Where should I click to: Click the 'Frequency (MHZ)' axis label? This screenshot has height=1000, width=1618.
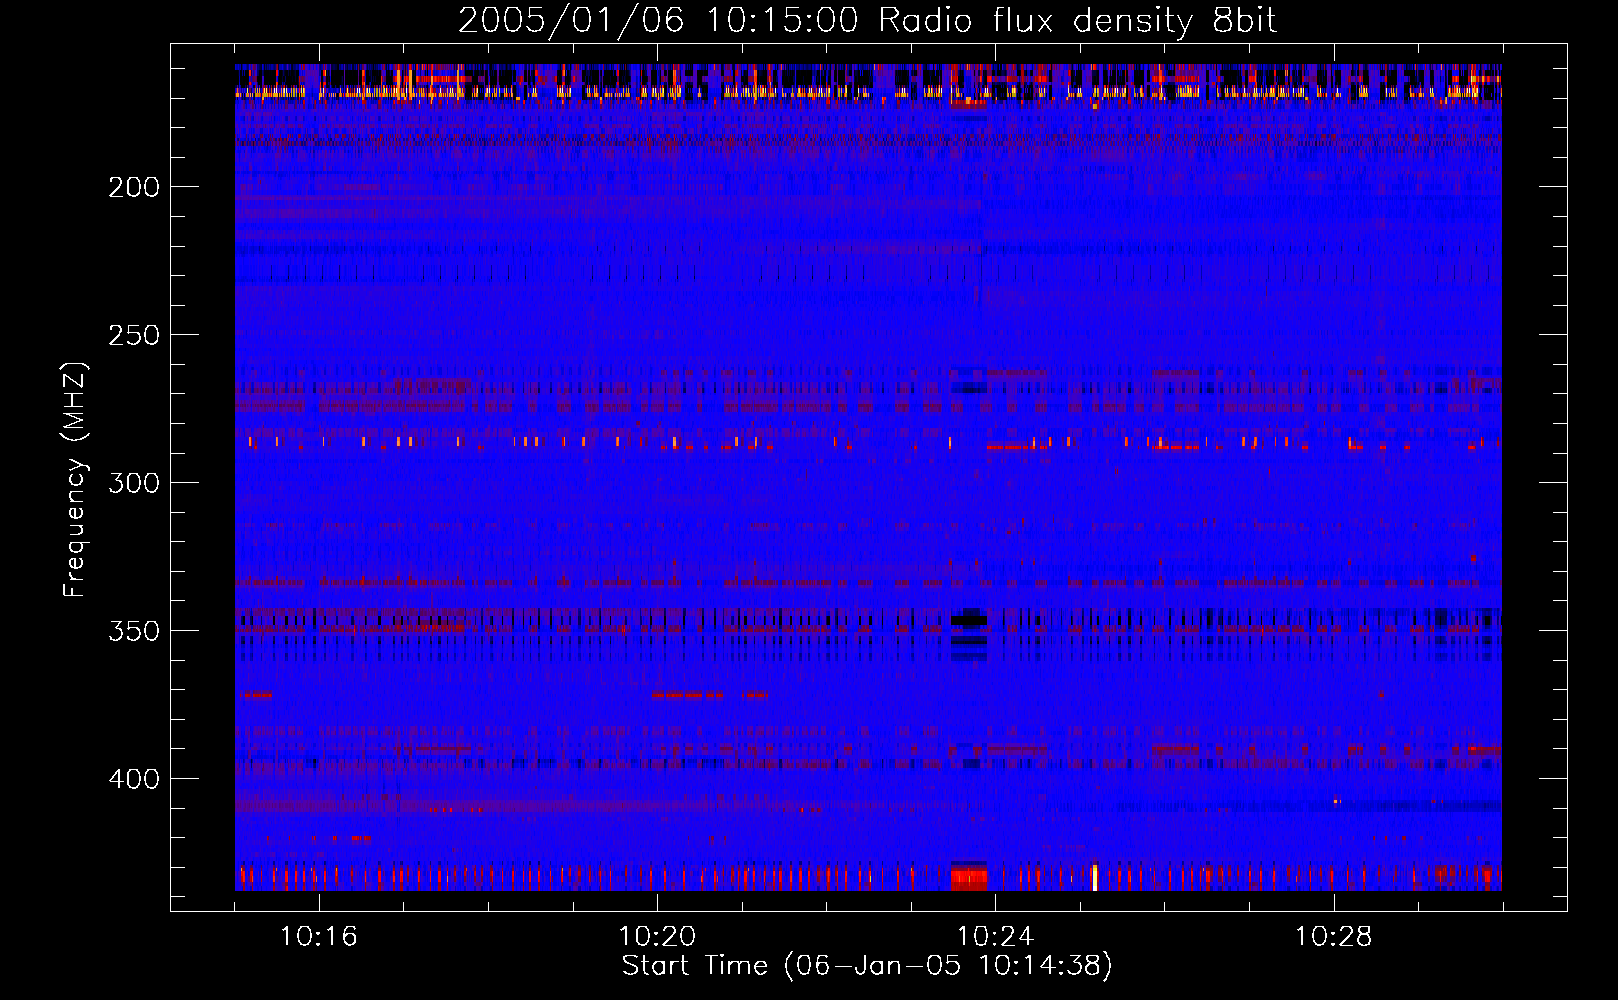click(x=75, y=480)
